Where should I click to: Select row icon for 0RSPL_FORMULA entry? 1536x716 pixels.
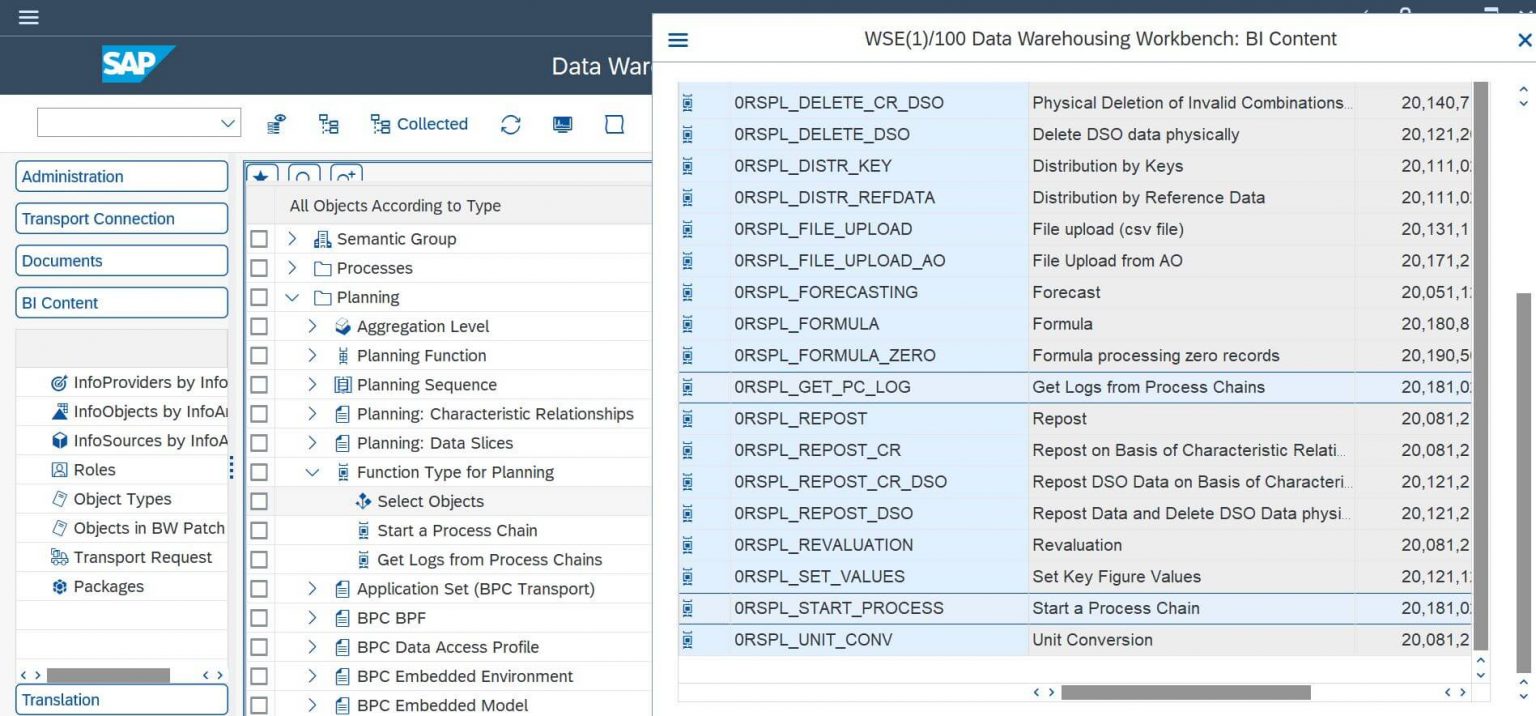coord(688,324)
